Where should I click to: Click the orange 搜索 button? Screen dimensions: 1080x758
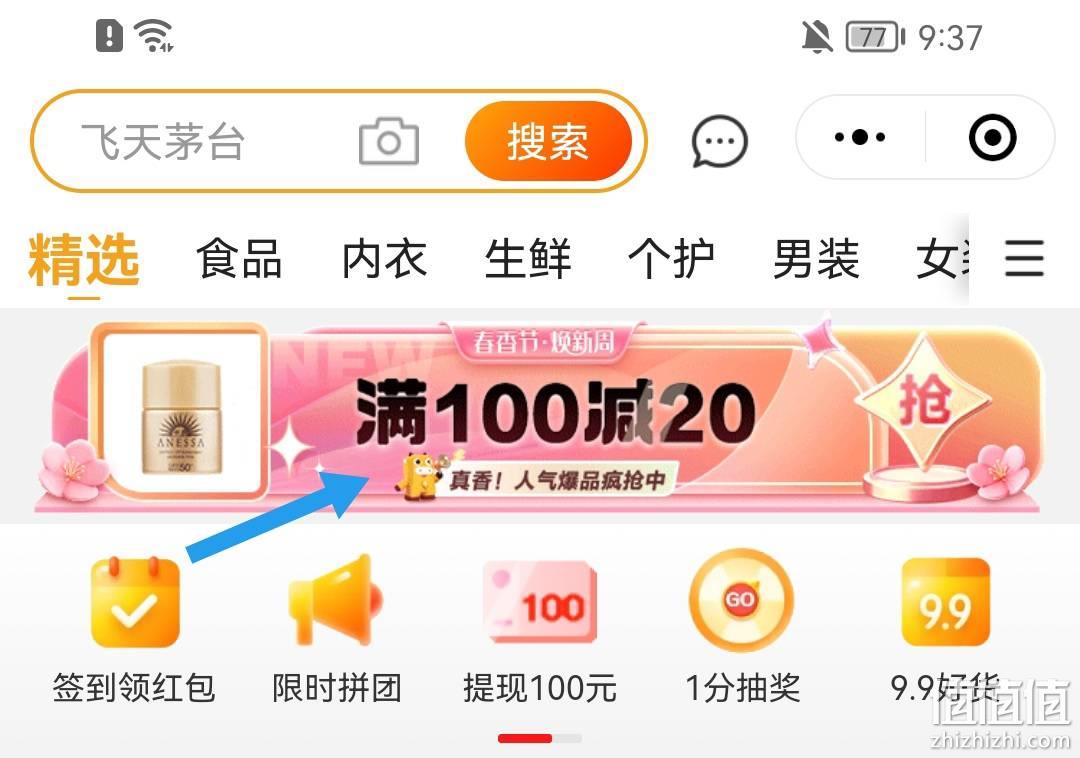(x=548, y=141)
